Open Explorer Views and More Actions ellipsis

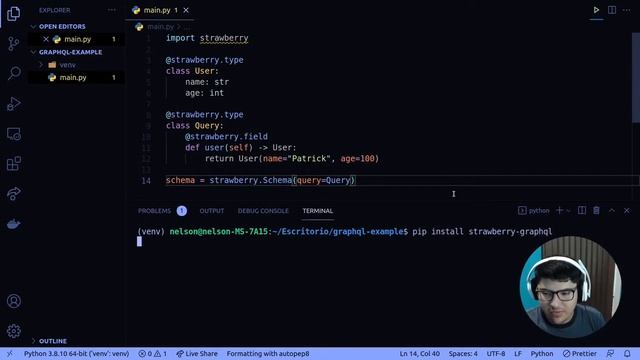click(111, 10)
